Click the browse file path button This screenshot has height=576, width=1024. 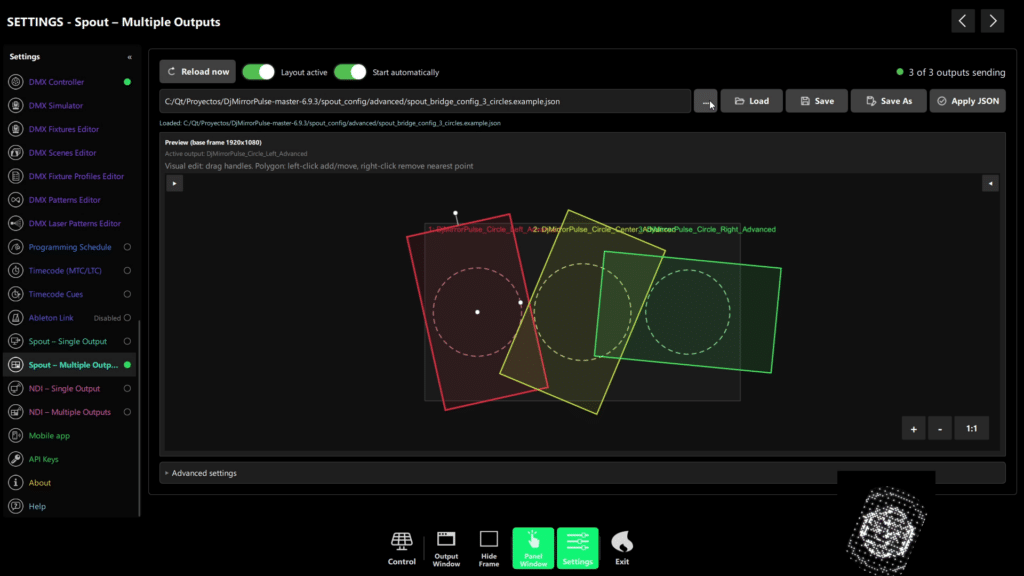point(705,101)
